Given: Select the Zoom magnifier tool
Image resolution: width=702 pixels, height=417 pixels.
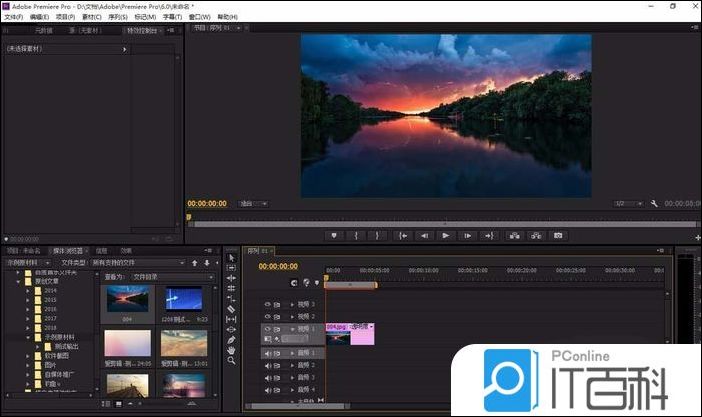Looking at the screenshot, I should (x=231, y=361).
